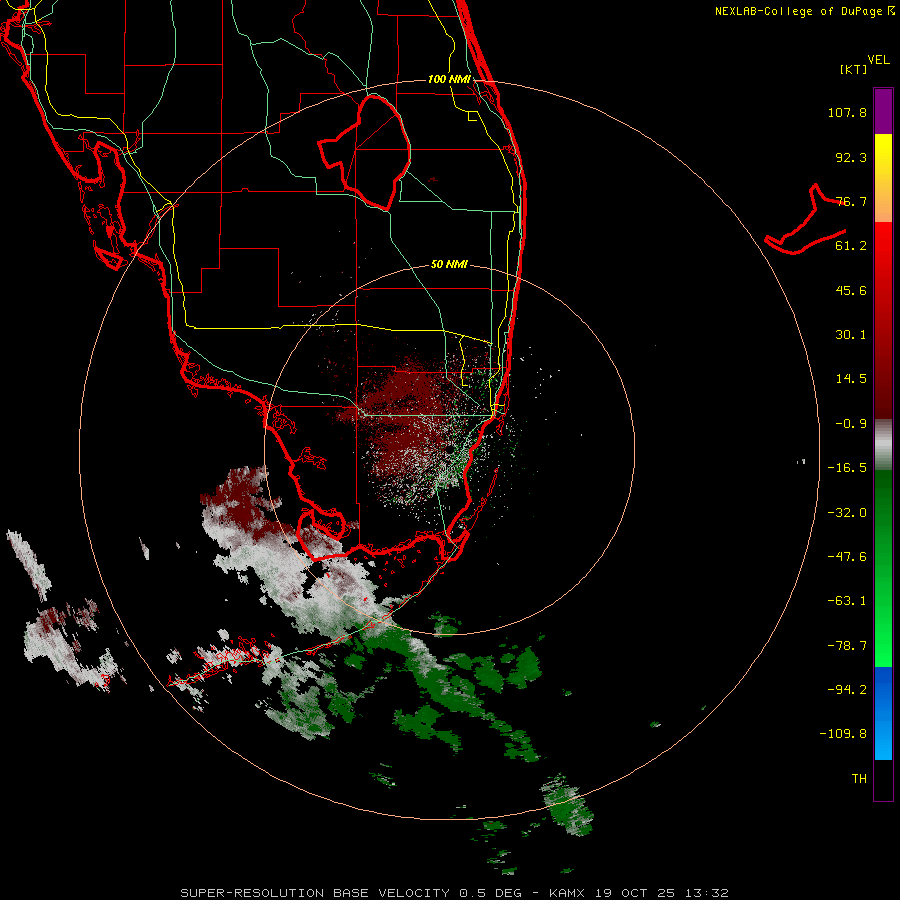Select the 30.1 scale value
Image resolution: width=900 pixels, height=900 pixels.
coord(851,335)
